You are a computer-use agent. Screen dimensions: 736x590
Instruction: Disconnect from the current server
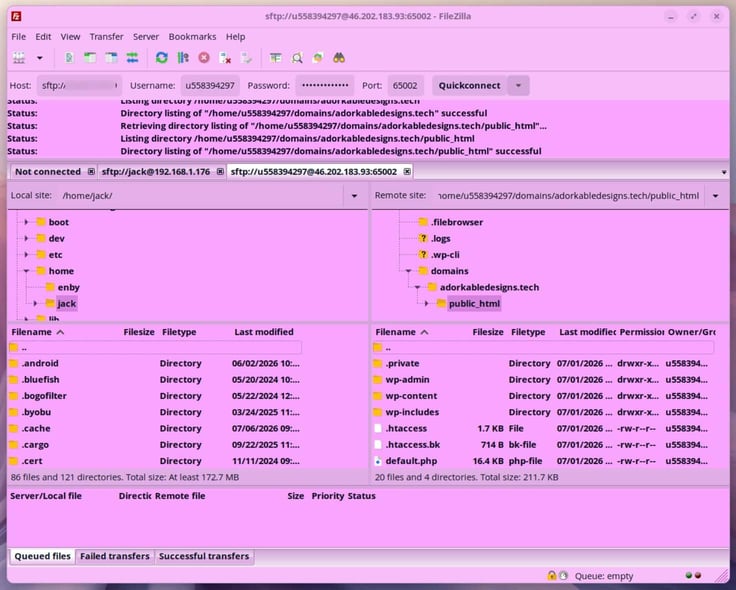(x=225, y=58)
